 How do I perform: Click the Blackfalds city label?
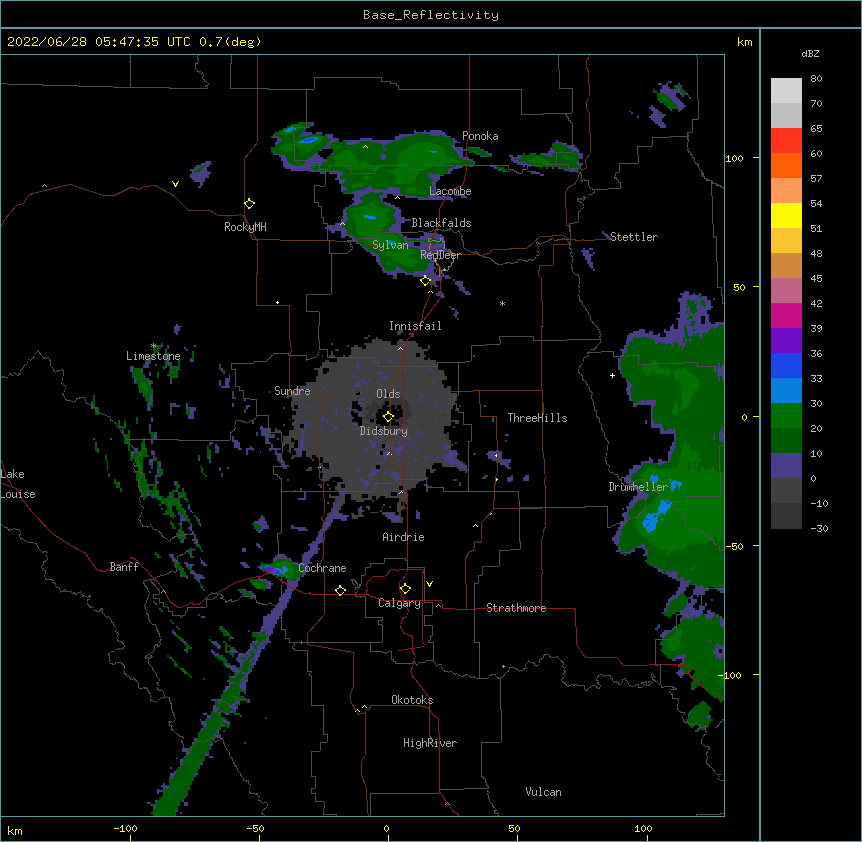tap(441, 223)
